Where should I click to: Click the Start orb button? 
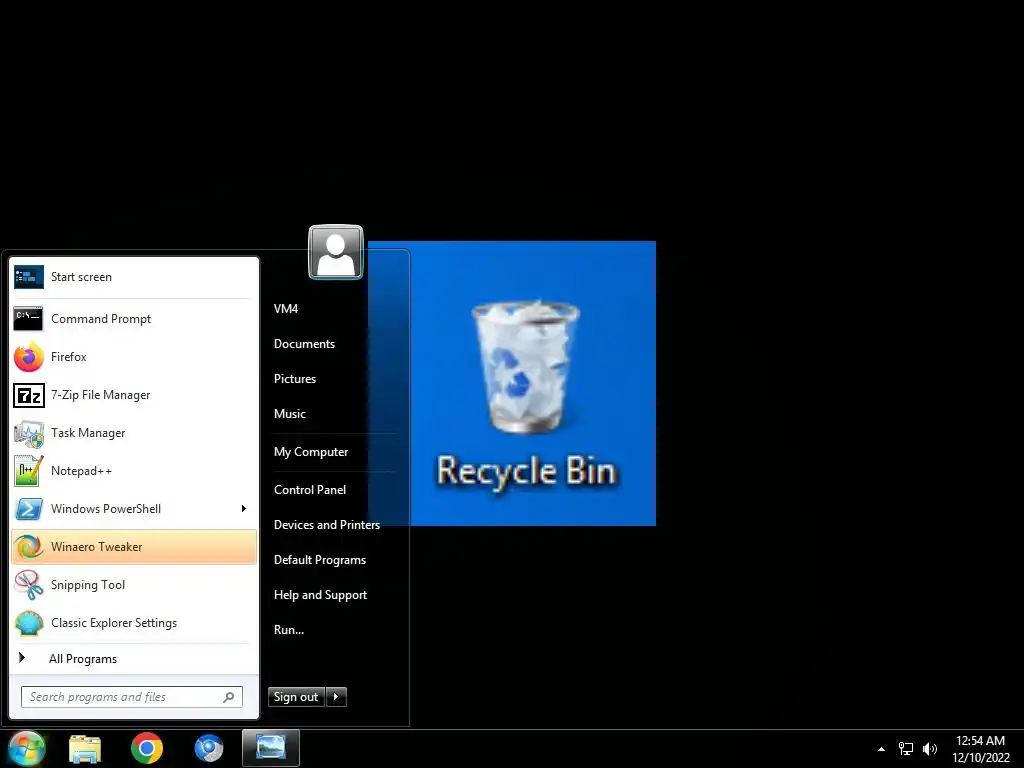(x=26, y=748)
